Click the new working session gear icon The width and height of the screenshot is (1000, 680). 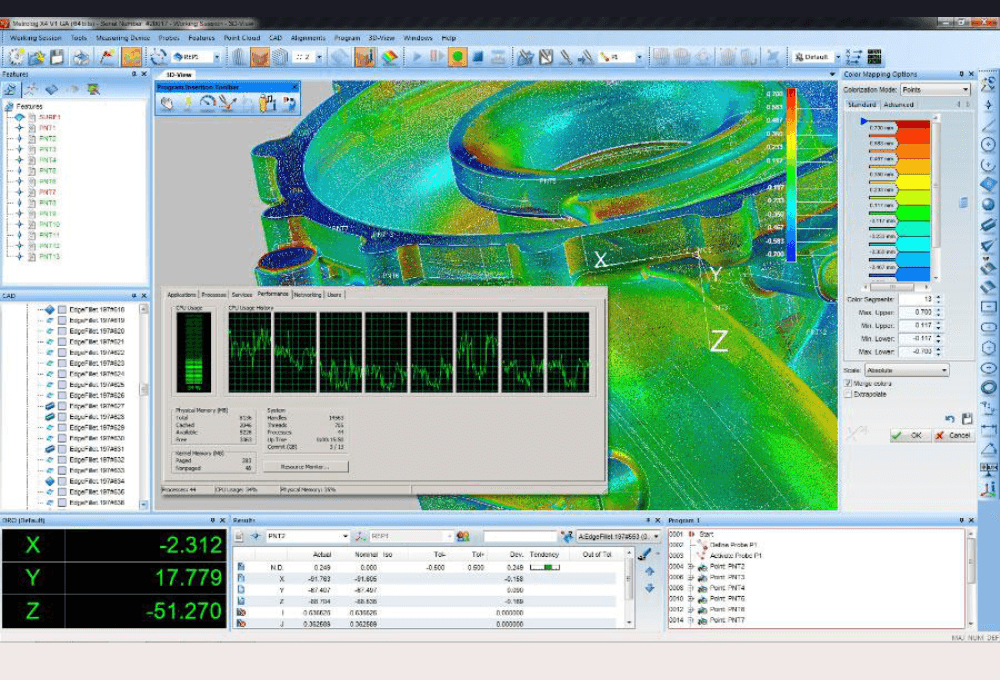15,57
